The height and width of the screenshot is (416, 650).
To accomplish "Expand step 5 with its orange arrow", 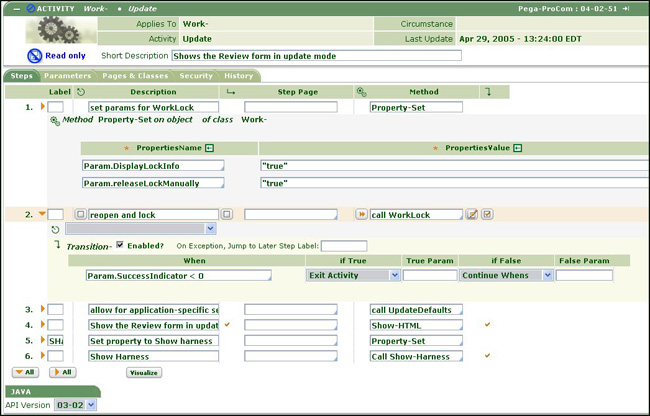I will 43,340.
